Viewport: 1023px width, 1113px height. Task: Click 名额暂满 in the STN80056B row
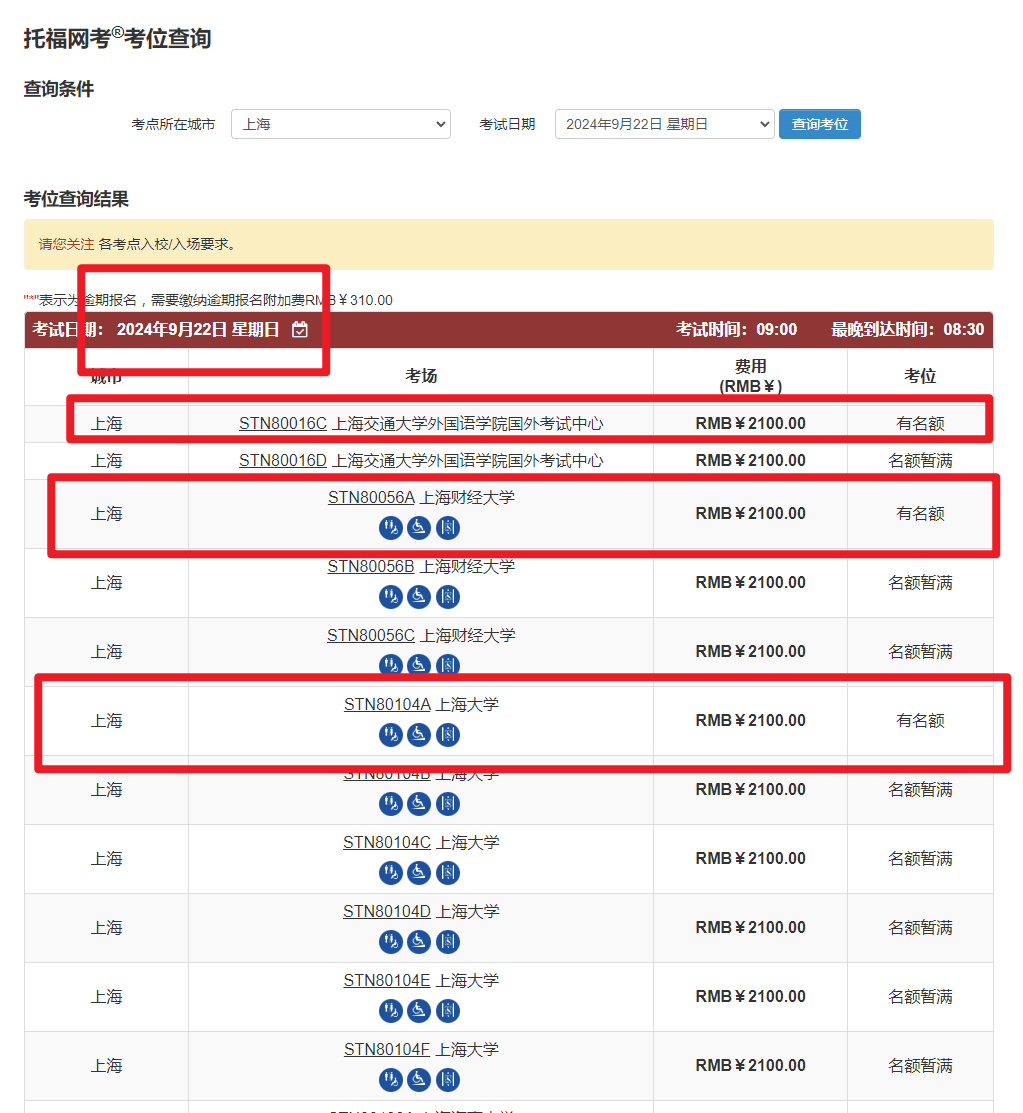(x=920, y=583)
